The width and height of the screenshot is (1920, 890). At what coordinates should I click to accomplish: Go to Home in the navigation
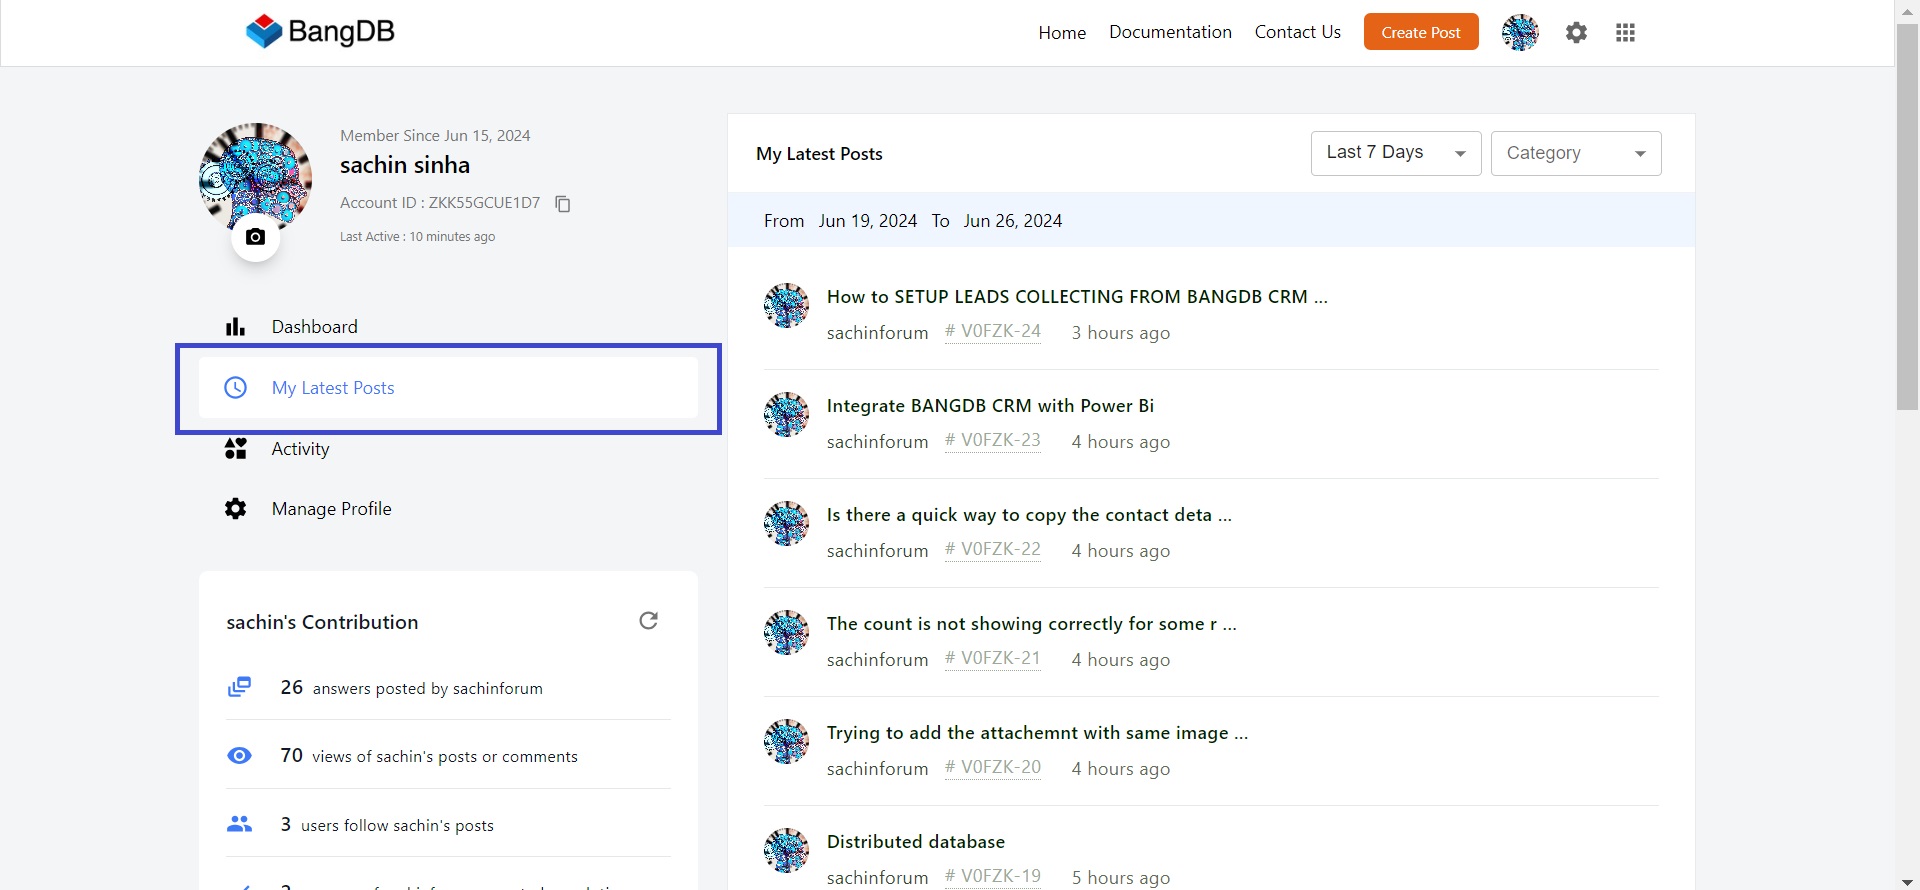click(1062, 33)
